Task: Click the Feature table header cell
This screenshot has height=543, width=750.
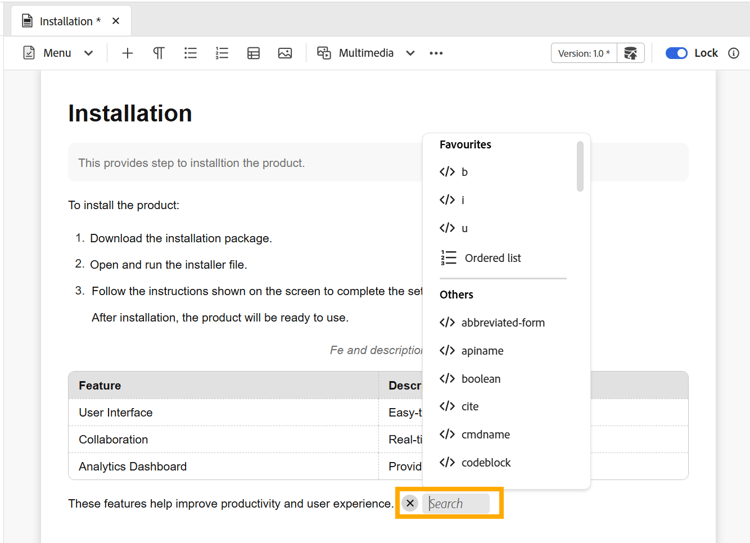Action: pos(223,386)
